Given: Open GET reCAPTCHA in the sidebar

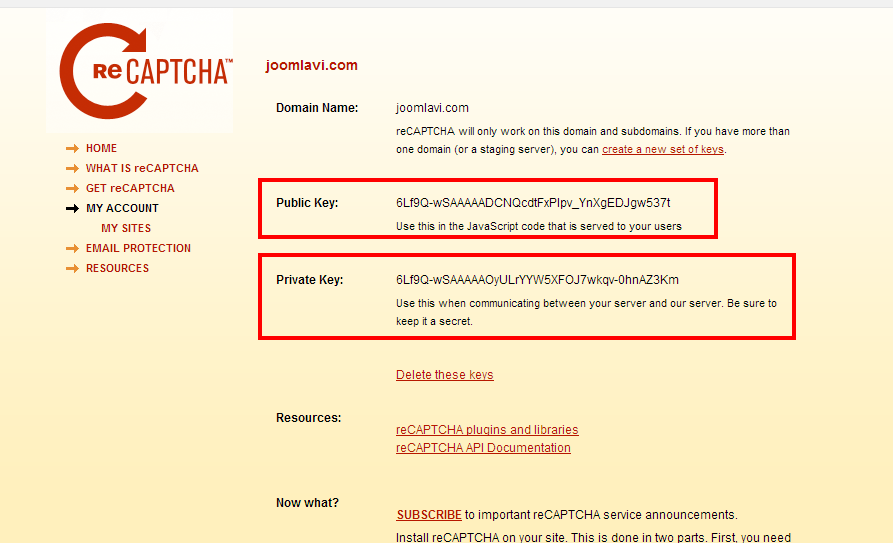Looking at the screenshot, I should [130, 188].
